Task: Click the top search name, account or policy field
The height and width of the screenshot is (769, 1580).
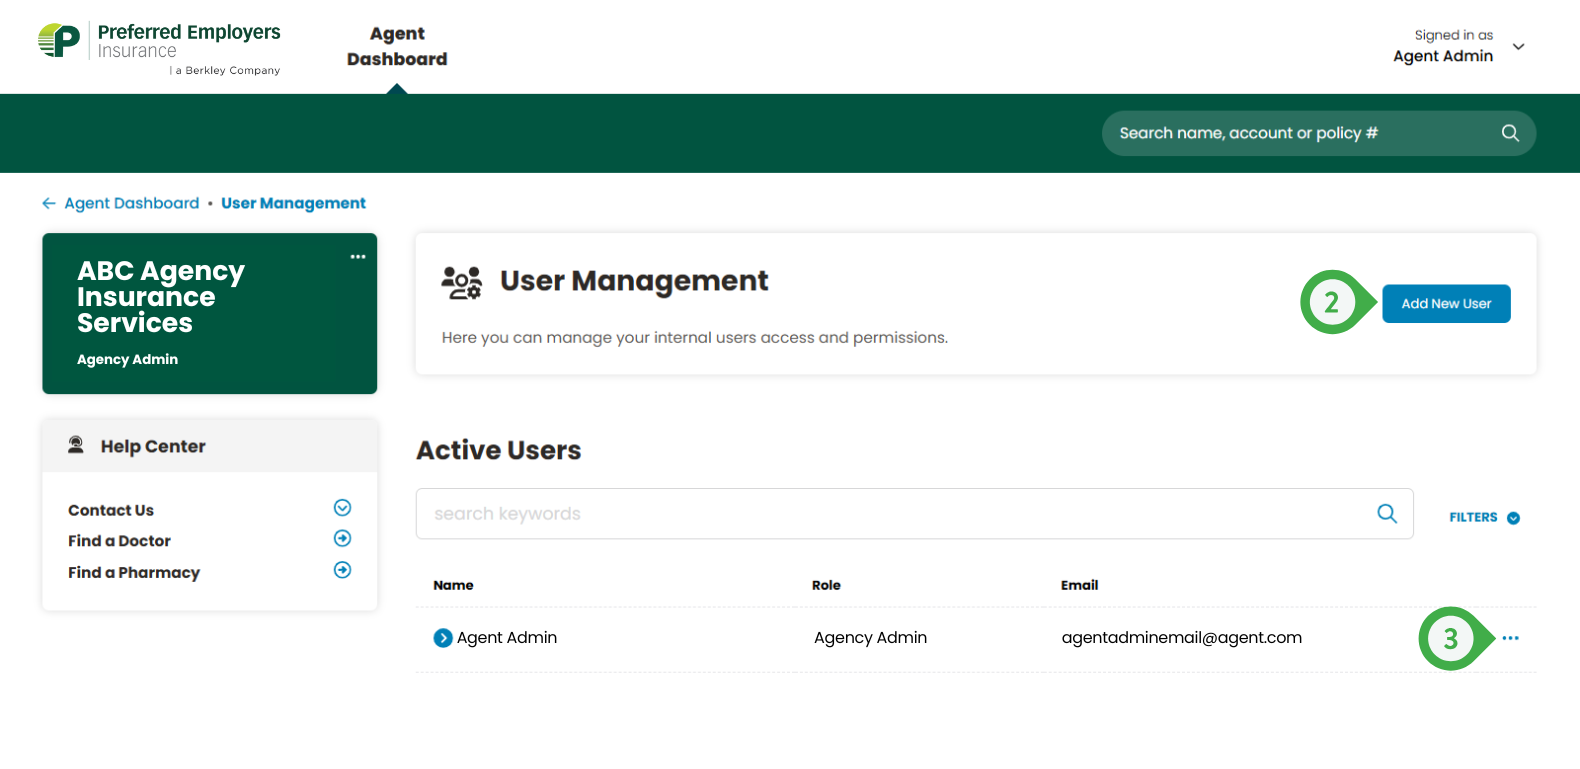Action: tap(1319, 133)
